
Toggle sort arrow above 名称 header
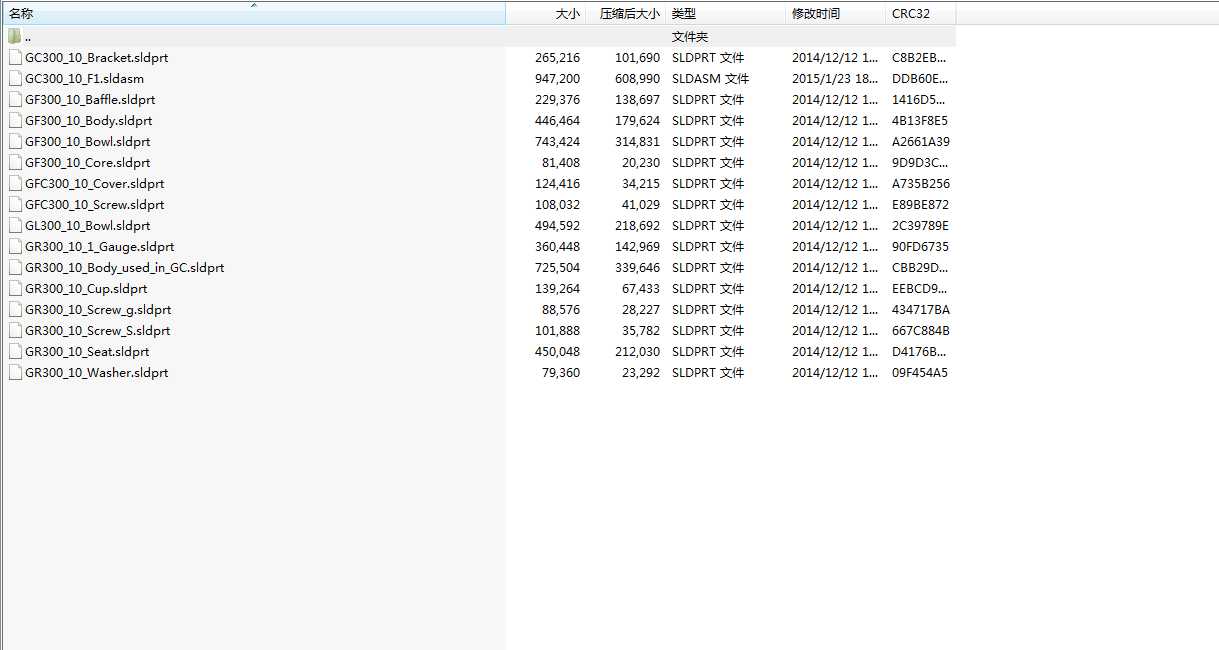coord(253,5)
